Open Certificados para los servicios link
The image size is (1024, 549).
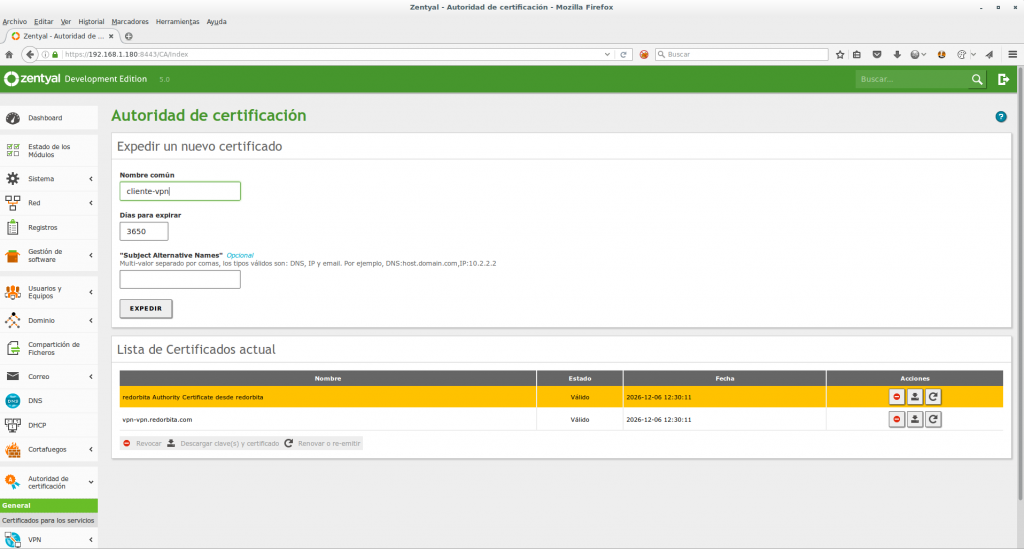48,521
